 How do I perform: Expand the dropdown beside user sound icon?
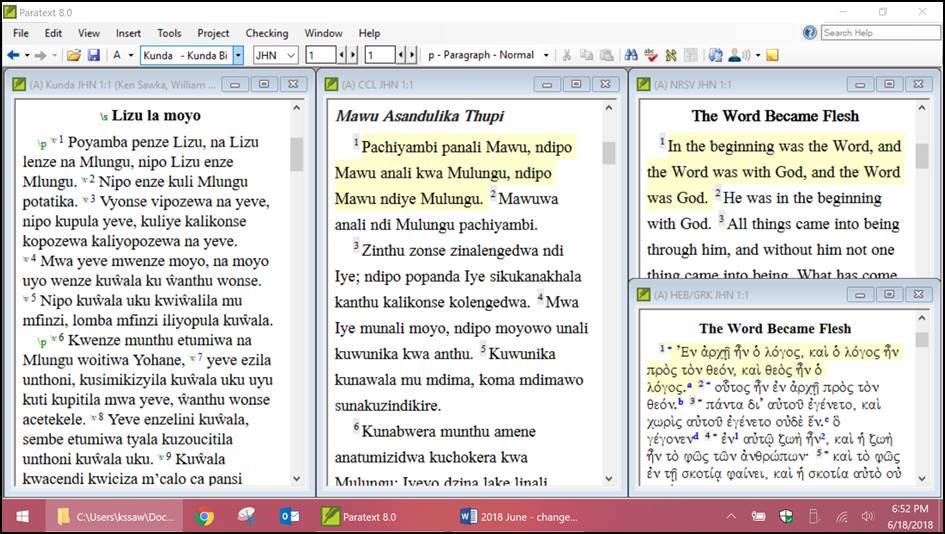click(758, 55)
